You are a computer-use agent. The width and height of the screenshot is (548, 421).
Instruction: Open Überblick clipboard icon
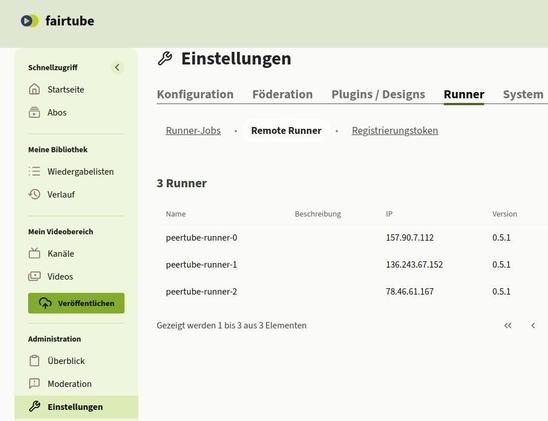pos(34,361)
